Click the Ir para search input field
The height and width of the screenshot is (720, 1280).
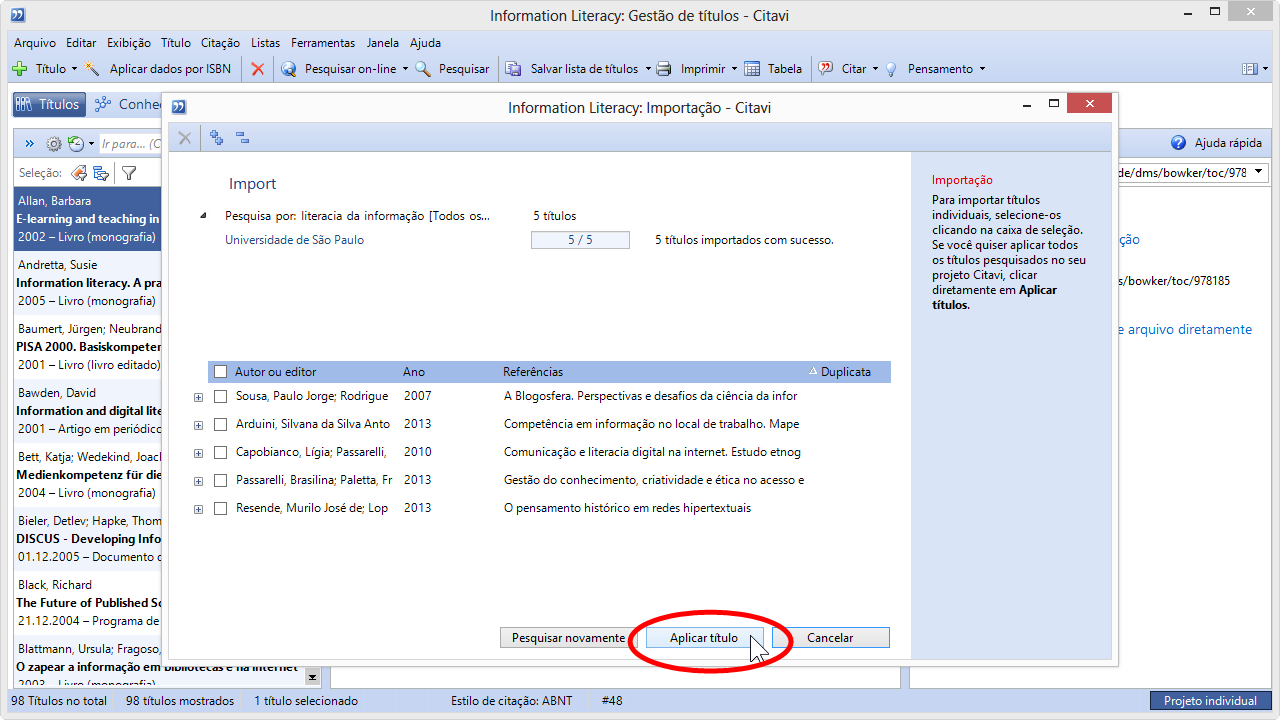tap(132, 144)
